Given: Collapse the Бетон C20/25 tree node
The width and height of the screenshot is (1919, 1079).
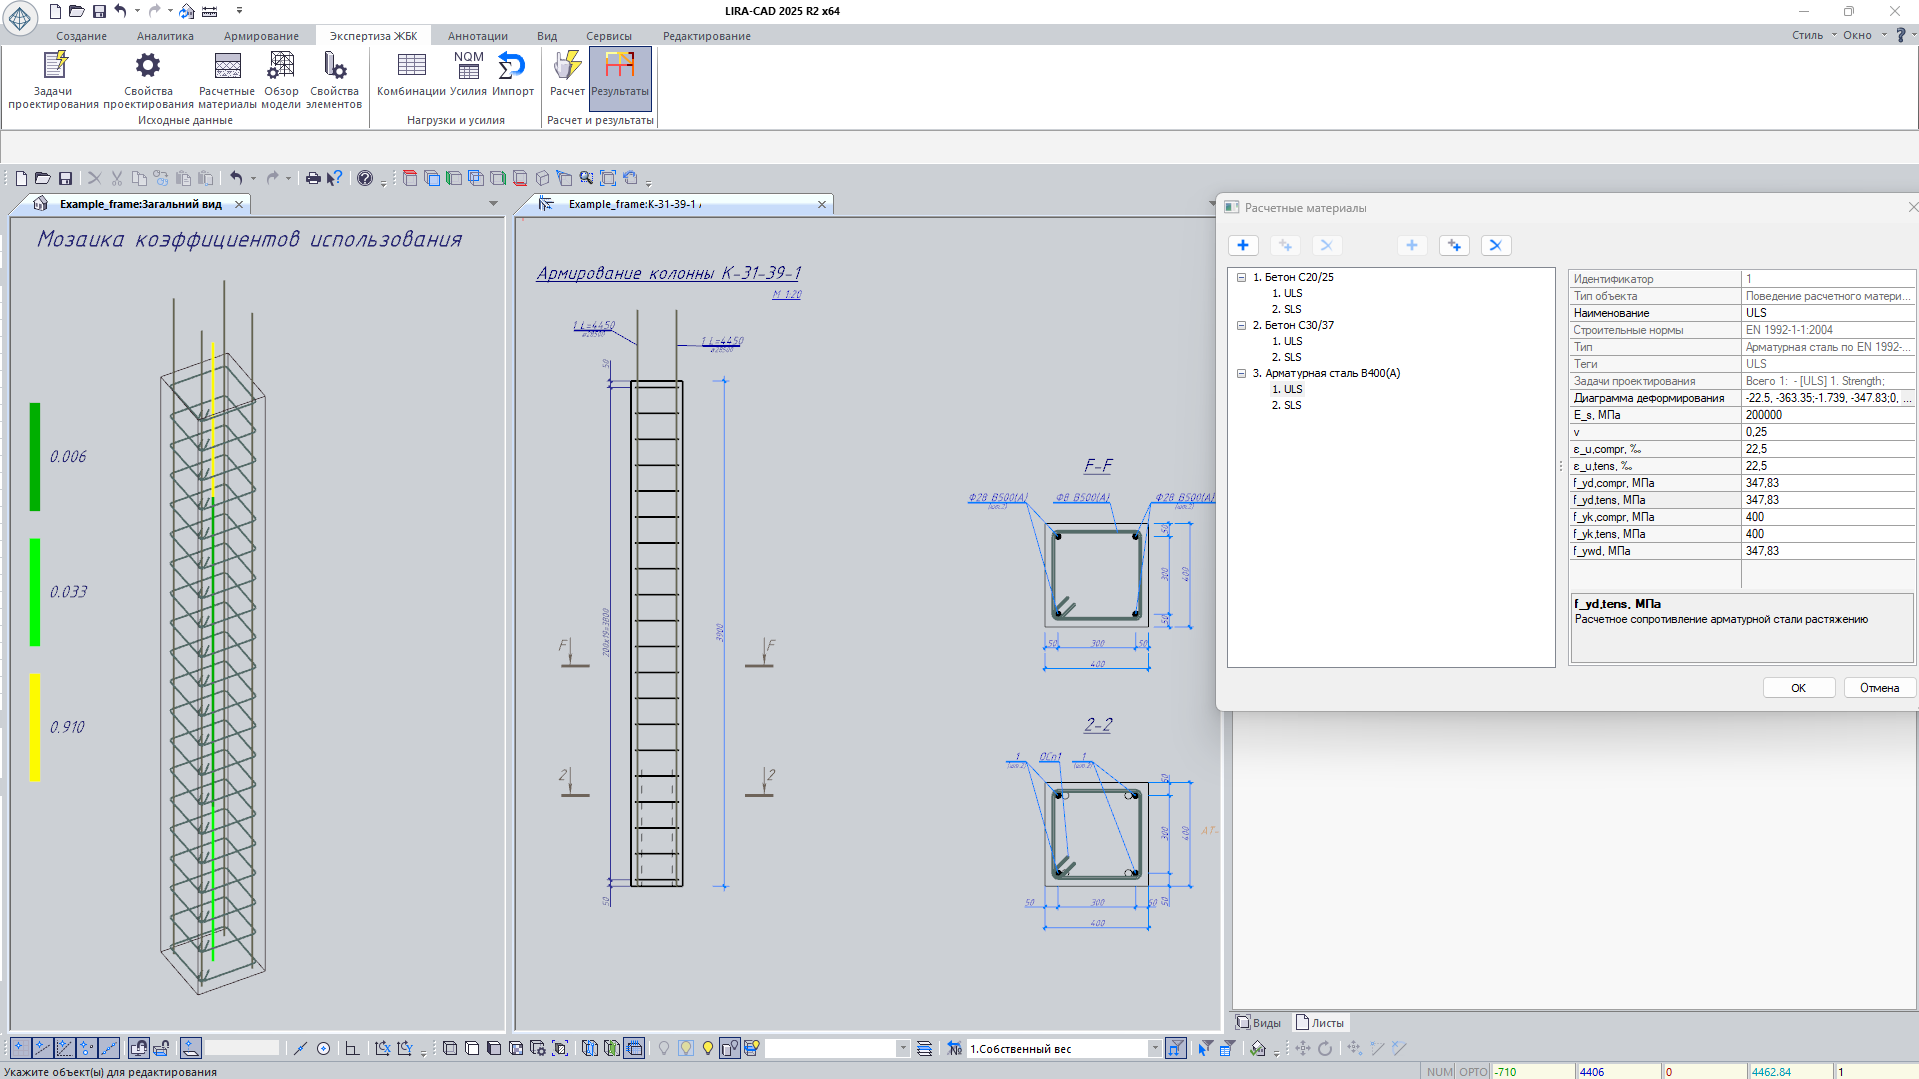Looking at the screenshot, I should (1241, 278).
